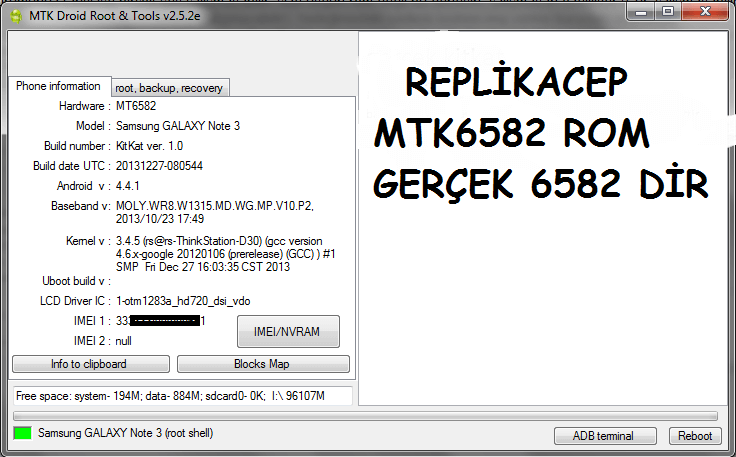Open the Blocks Map
Image resolution: width=736 pixels, height=457 pixels.
coord(263,364)
